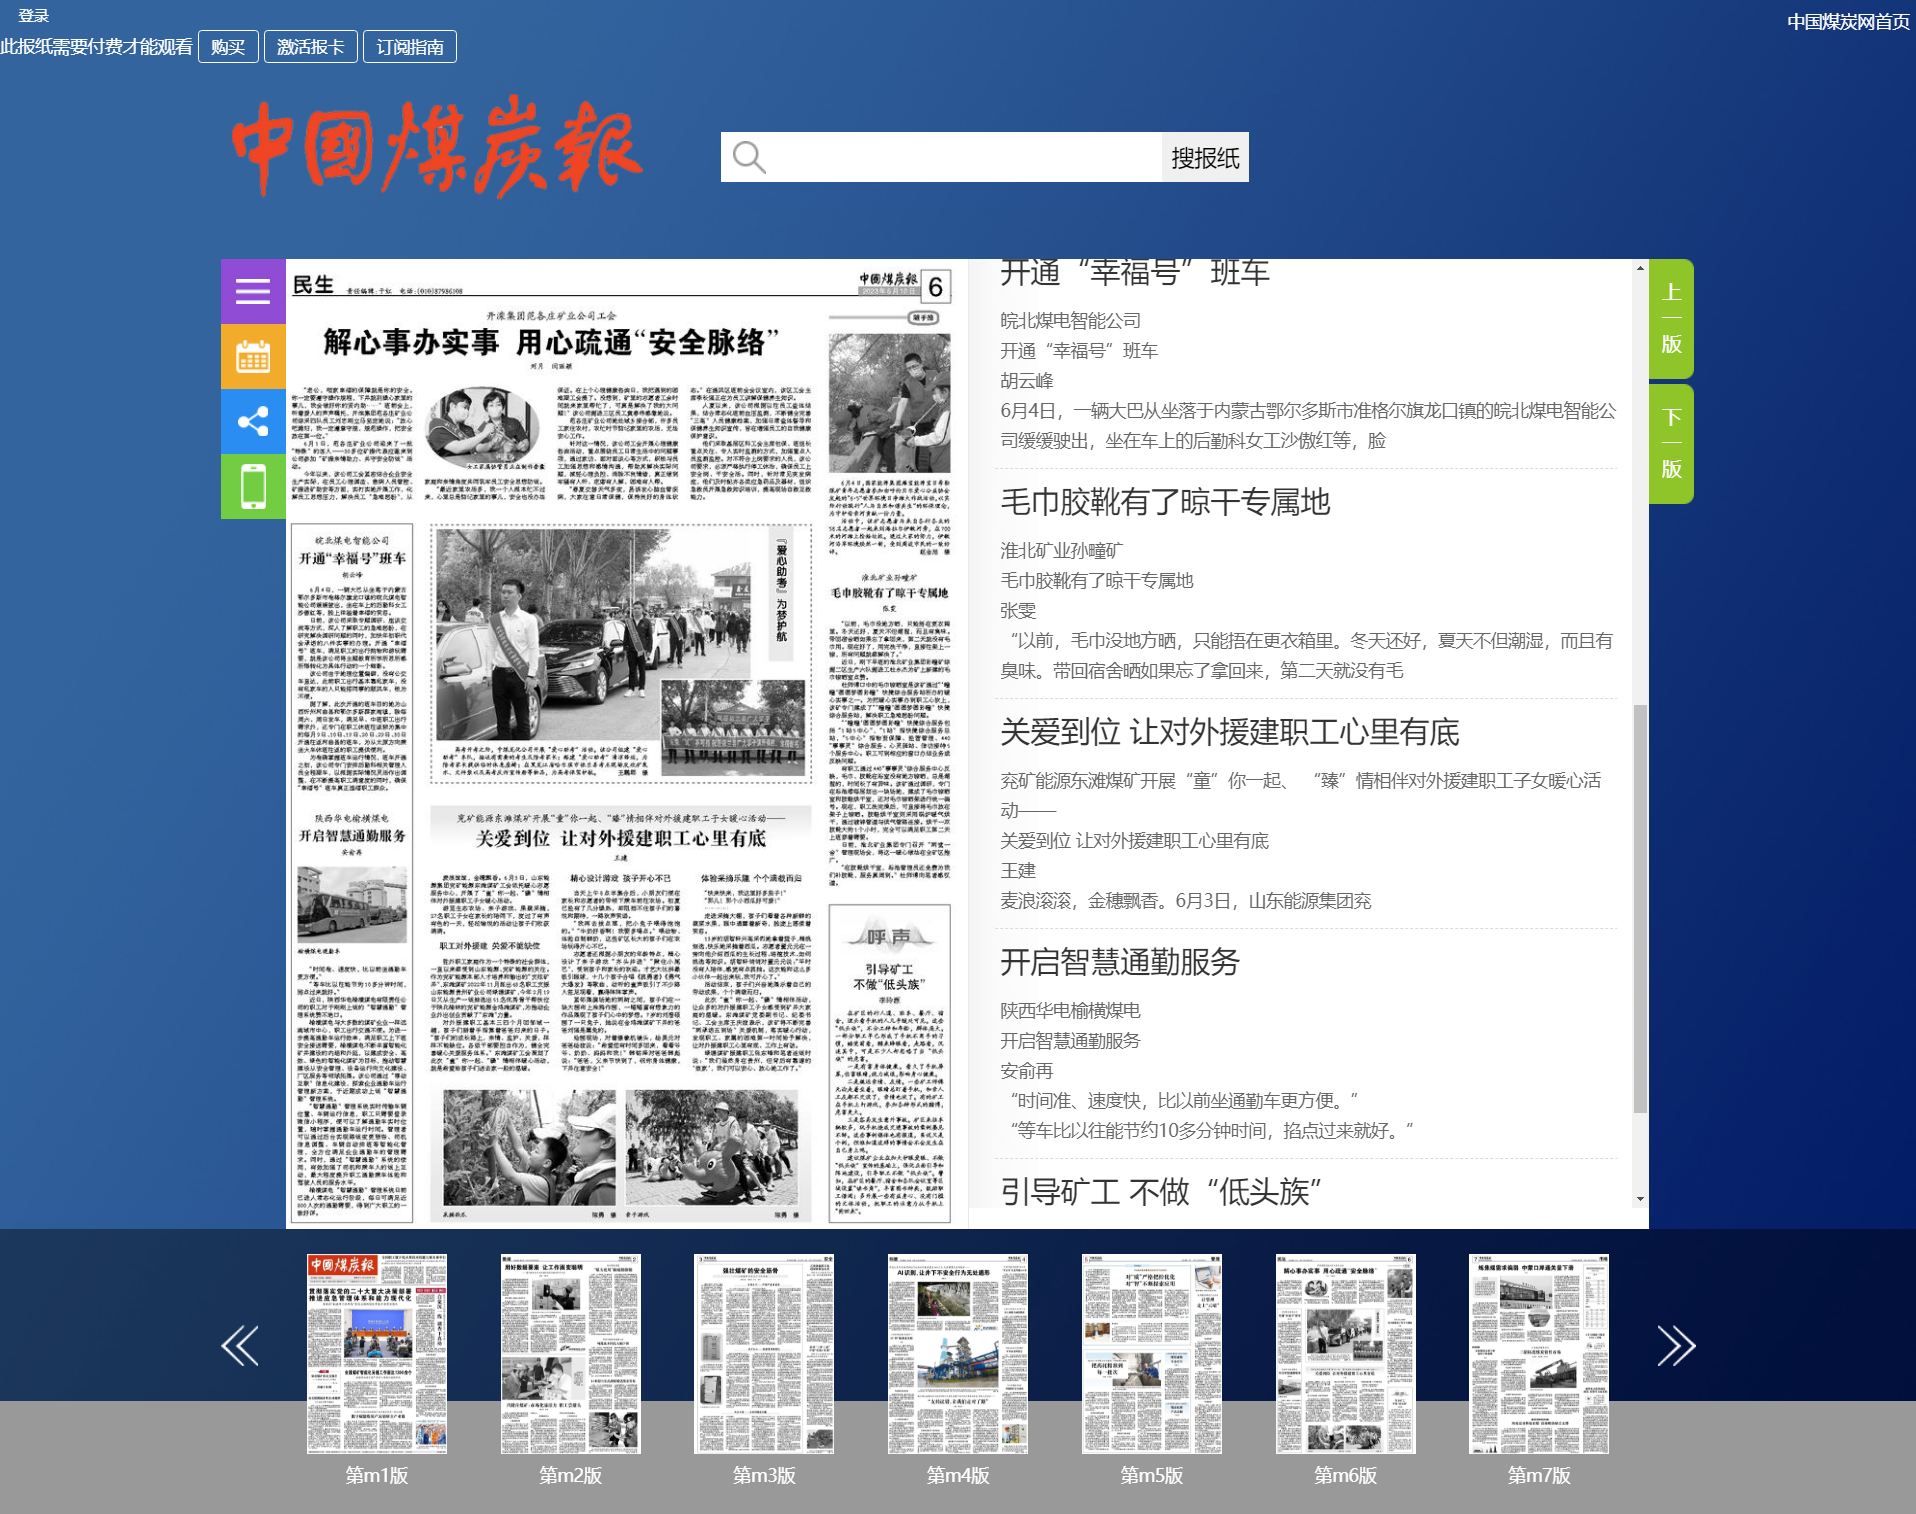Click 呼声 column 引导矿工 on page image

click(x=889, y=977)
